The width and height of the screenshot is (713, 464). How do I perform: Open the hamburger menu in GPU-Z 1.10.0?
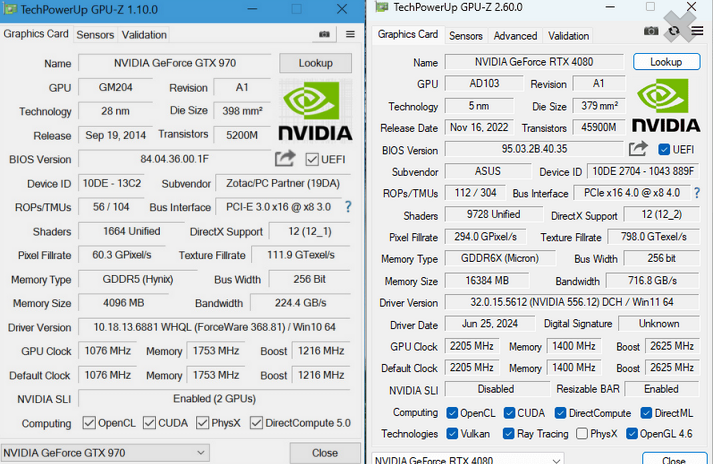(x=350, y=34)
